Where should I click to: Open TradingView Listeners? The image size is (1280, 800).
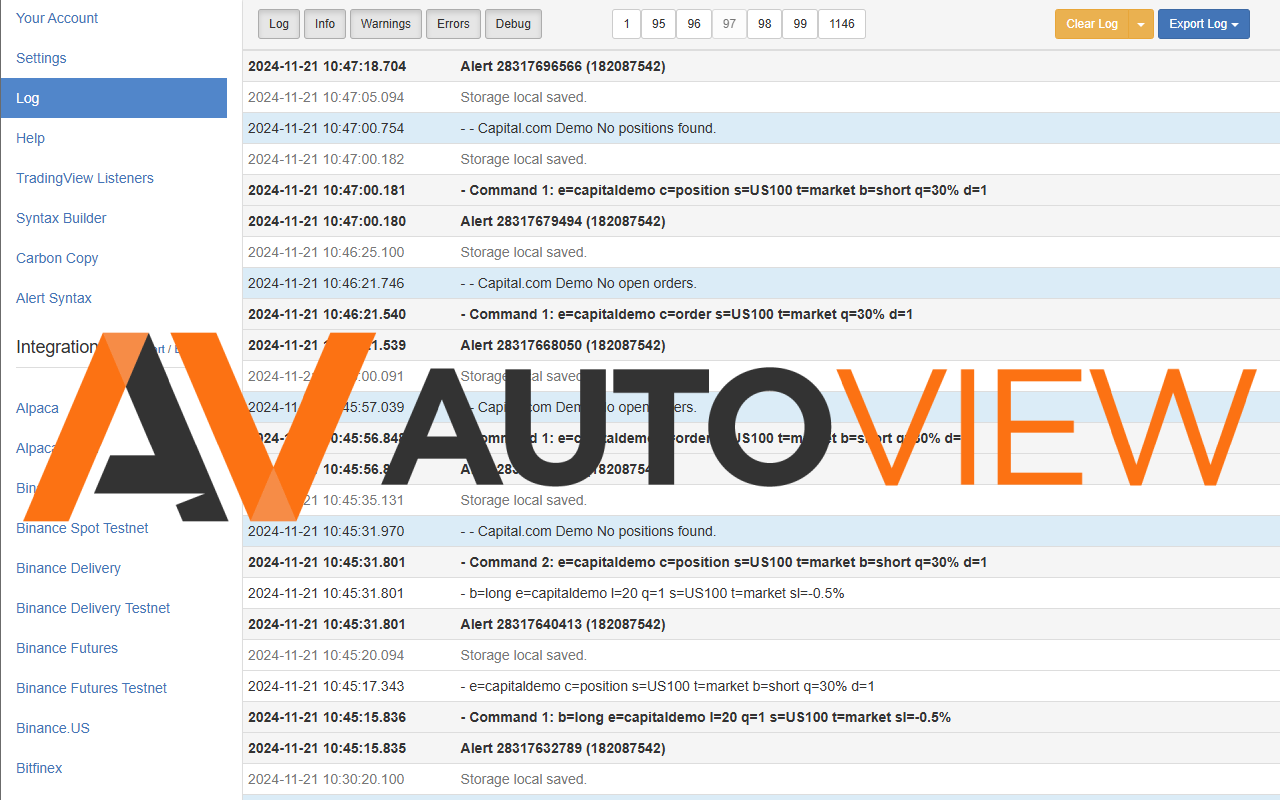pos(84,177)
